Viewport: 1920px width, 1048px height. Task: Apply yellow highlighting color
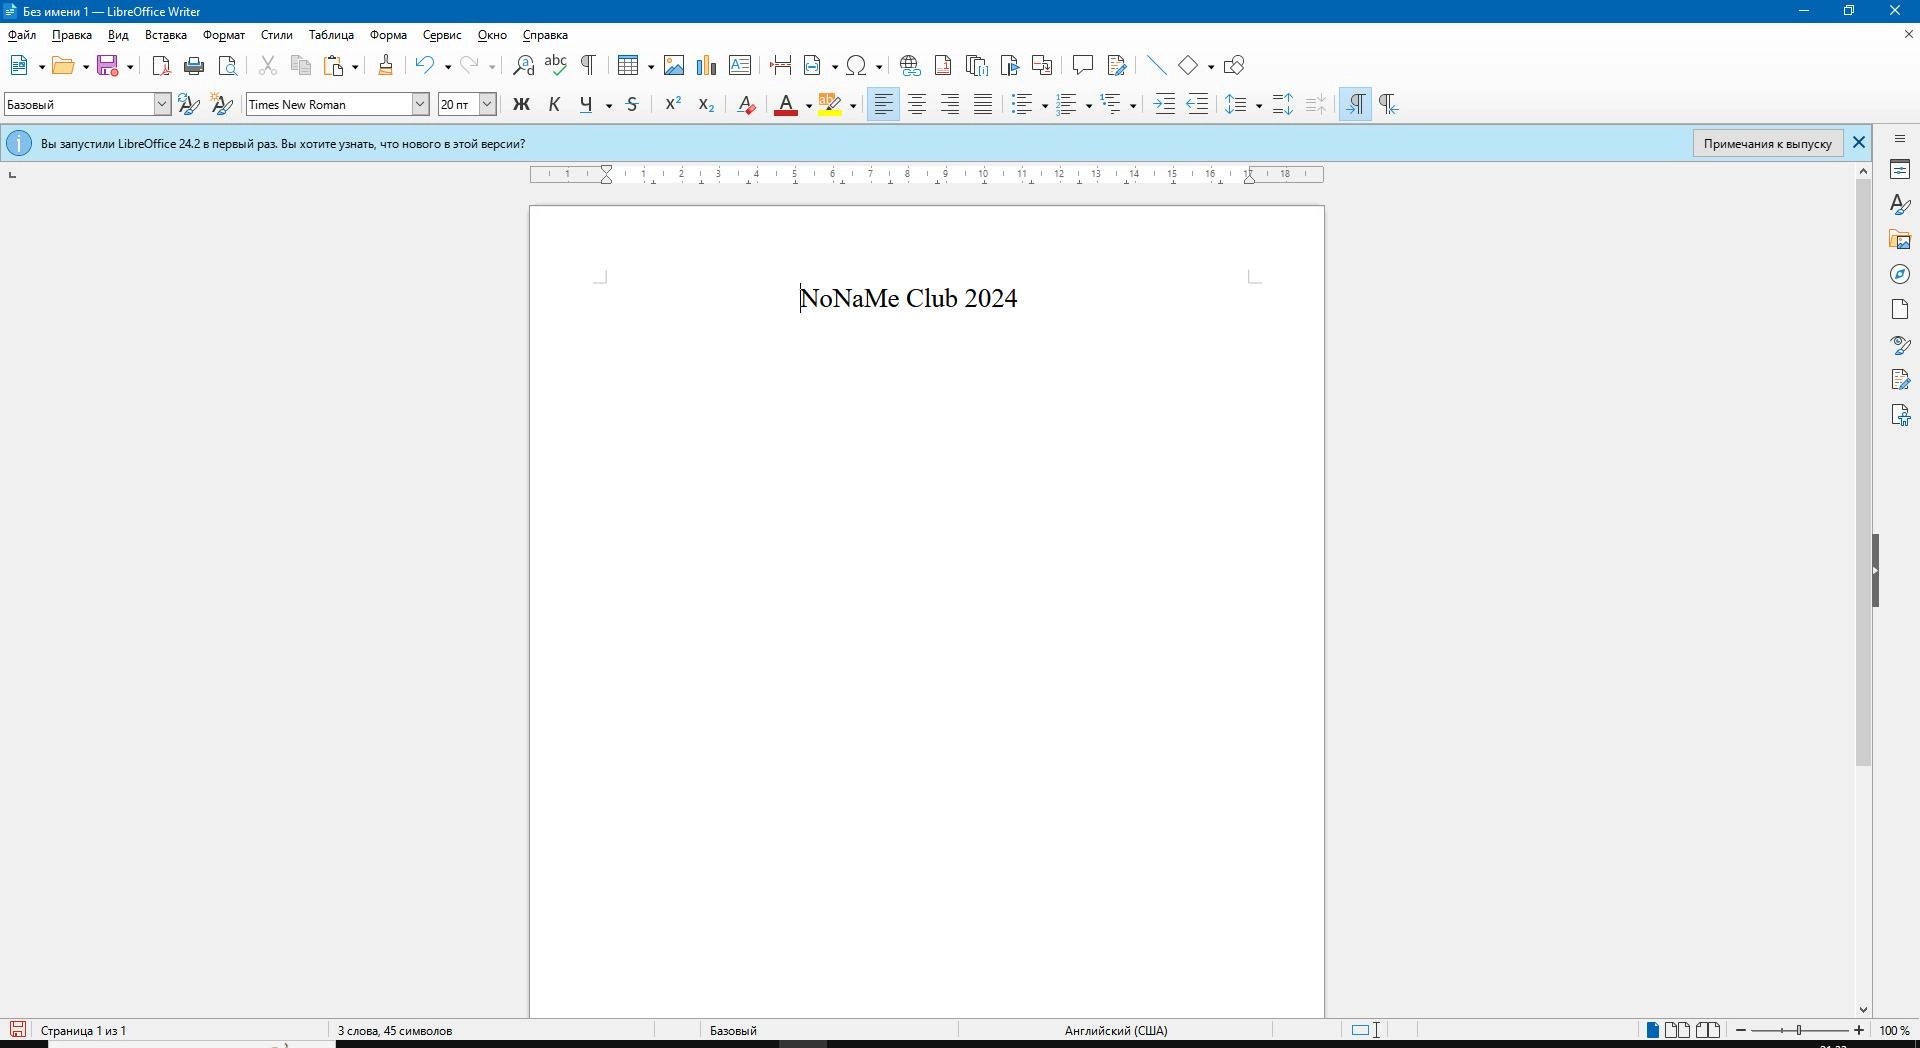pos(830,105)
